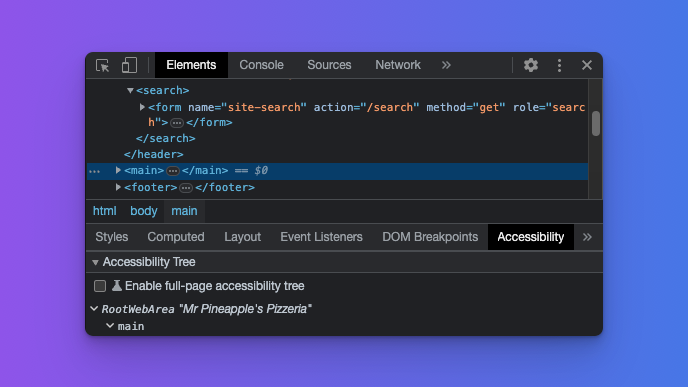The width and height of the screenshot is (688, 387).
Task: Switch to the Console tab
Action: coord(262,65)
